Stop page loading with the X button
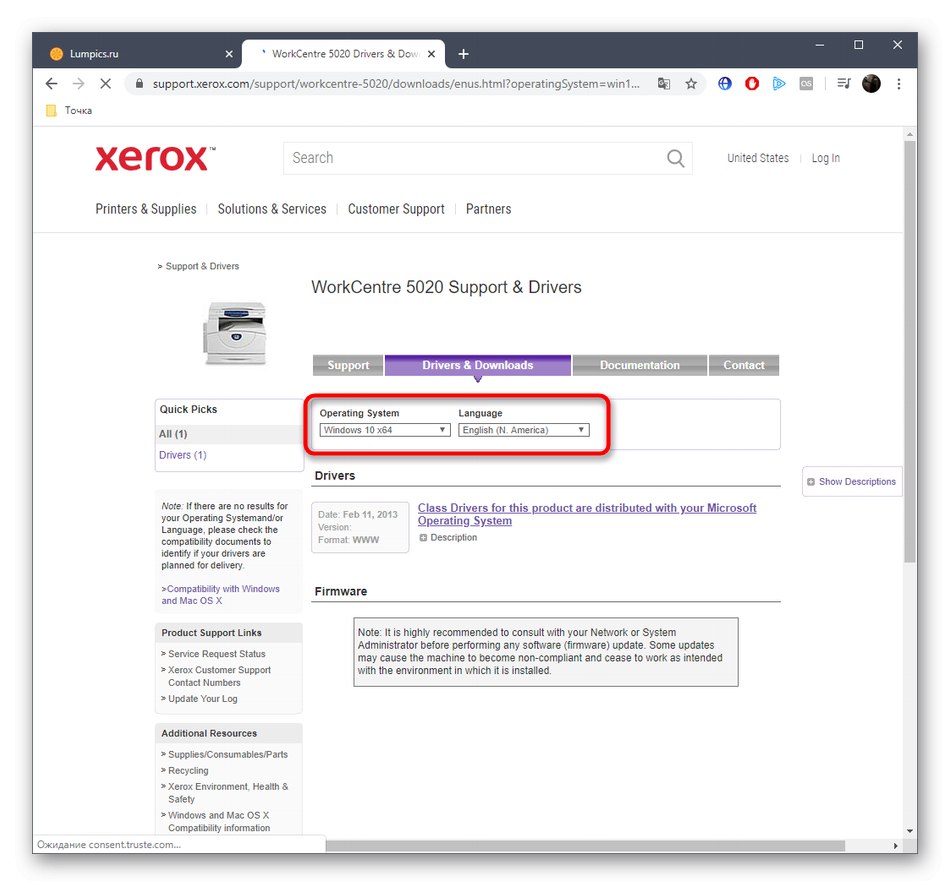950x886 pixels. tap(105, 84)
